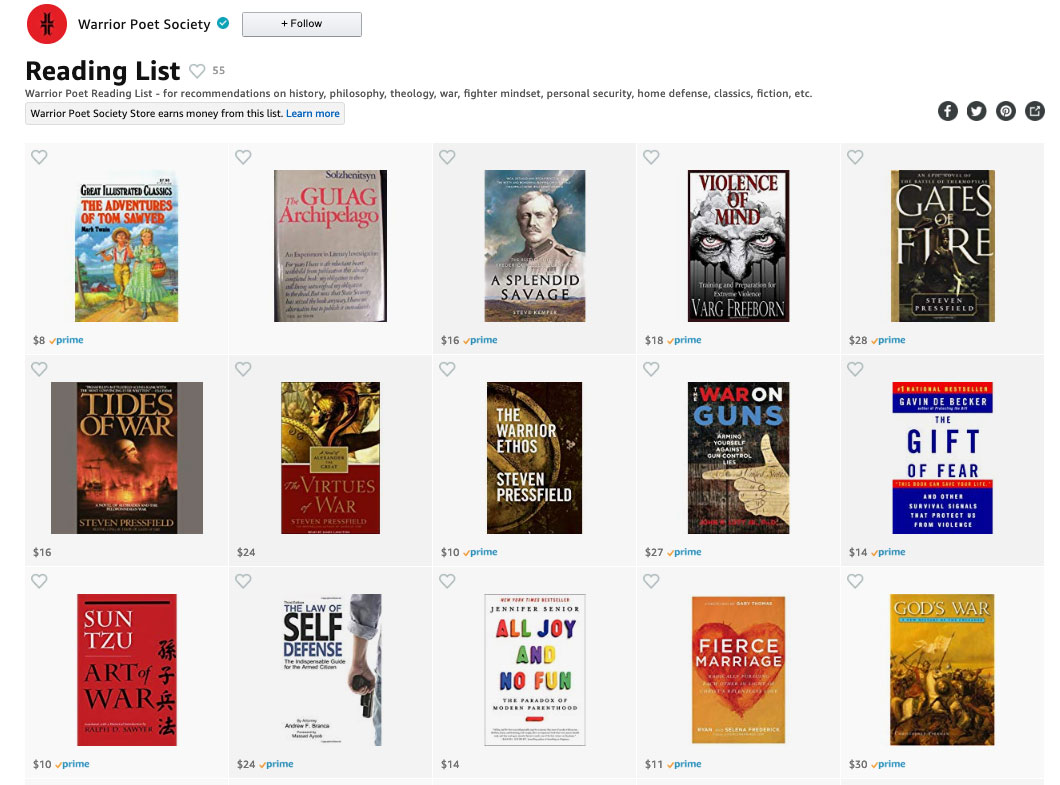Viewport: 1060px width, 785px height.
Task: Favorite The Adventures of Tom Sawyer
Action: pos(39,157)
